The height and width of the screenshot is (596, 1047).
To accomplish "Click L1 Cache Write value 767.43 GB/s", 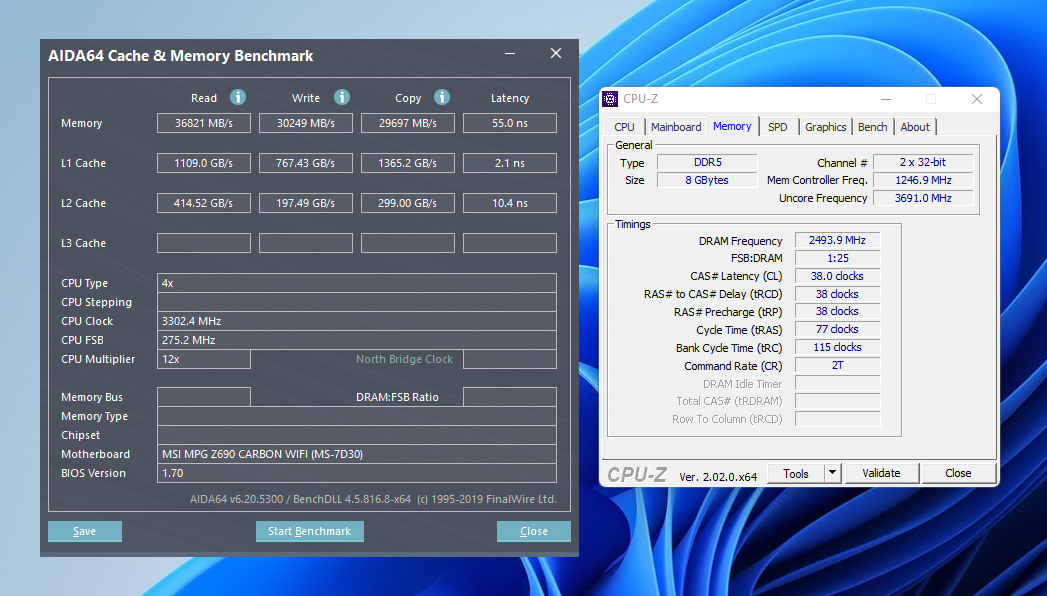I will coord(306,163).
